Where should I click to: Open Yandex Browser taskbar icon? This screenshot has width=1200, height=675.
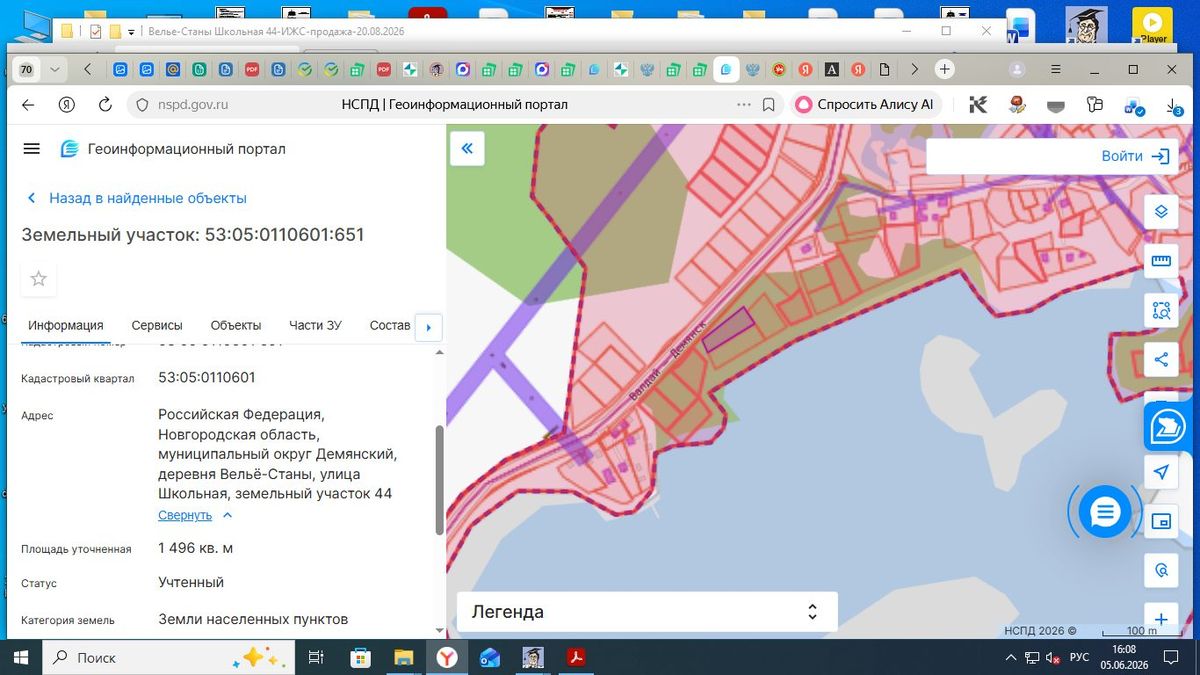pos(446,657)
